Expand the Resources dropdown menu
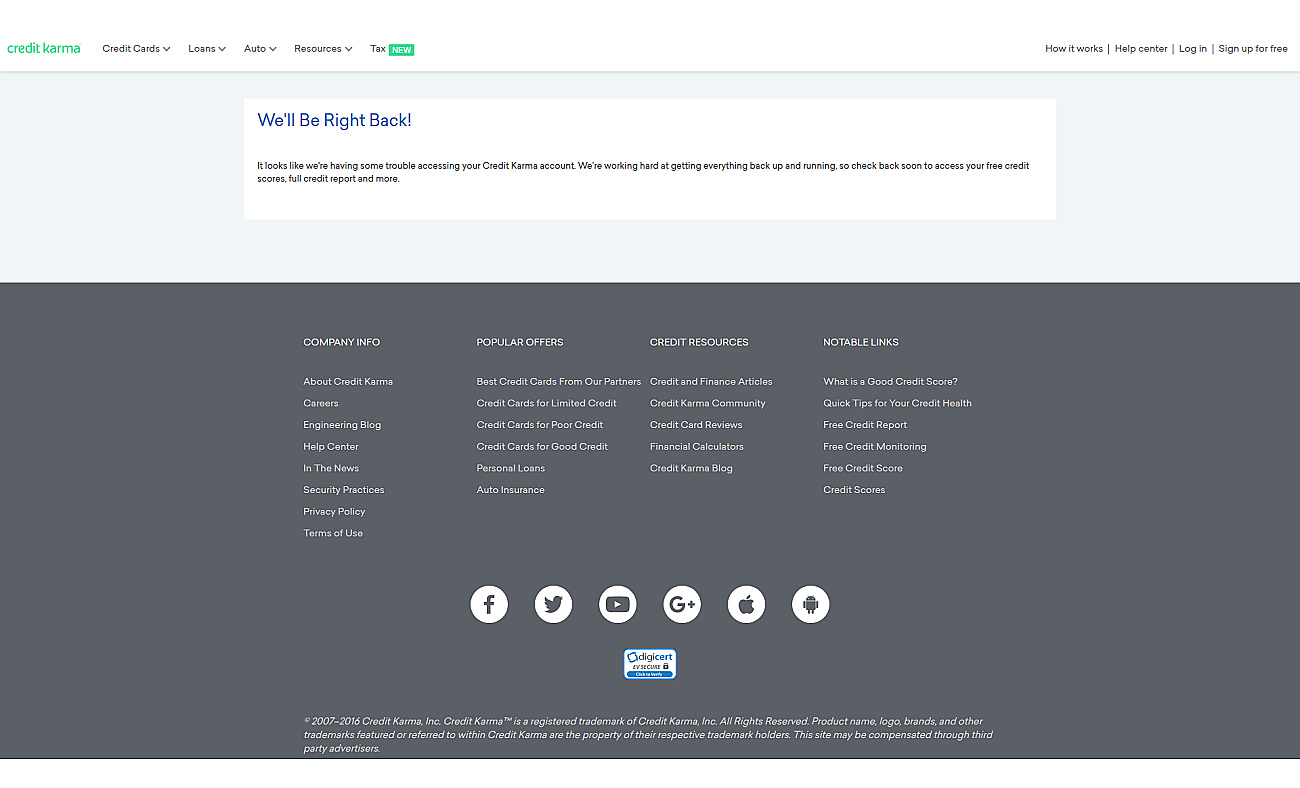The image size is (1300, 788). pos(323,49)
